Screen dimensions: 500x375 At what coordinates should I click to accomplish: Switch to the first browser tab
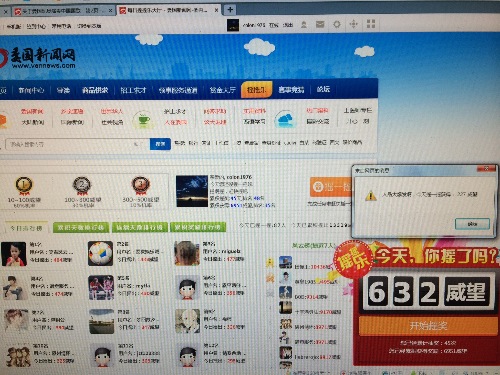coord(59,11)
